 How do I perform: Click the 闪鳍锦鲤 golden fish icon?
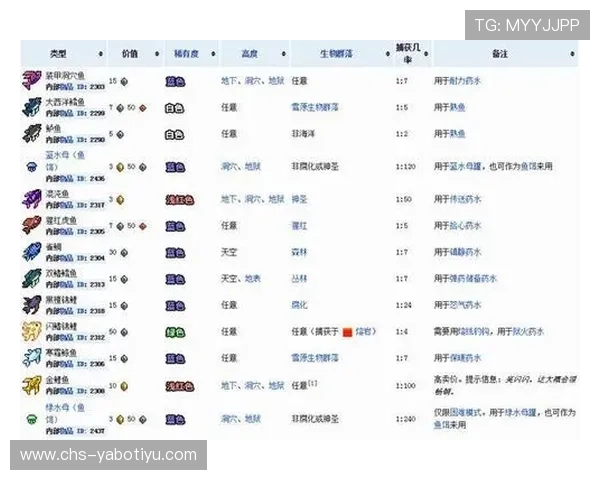coord(32,331)
